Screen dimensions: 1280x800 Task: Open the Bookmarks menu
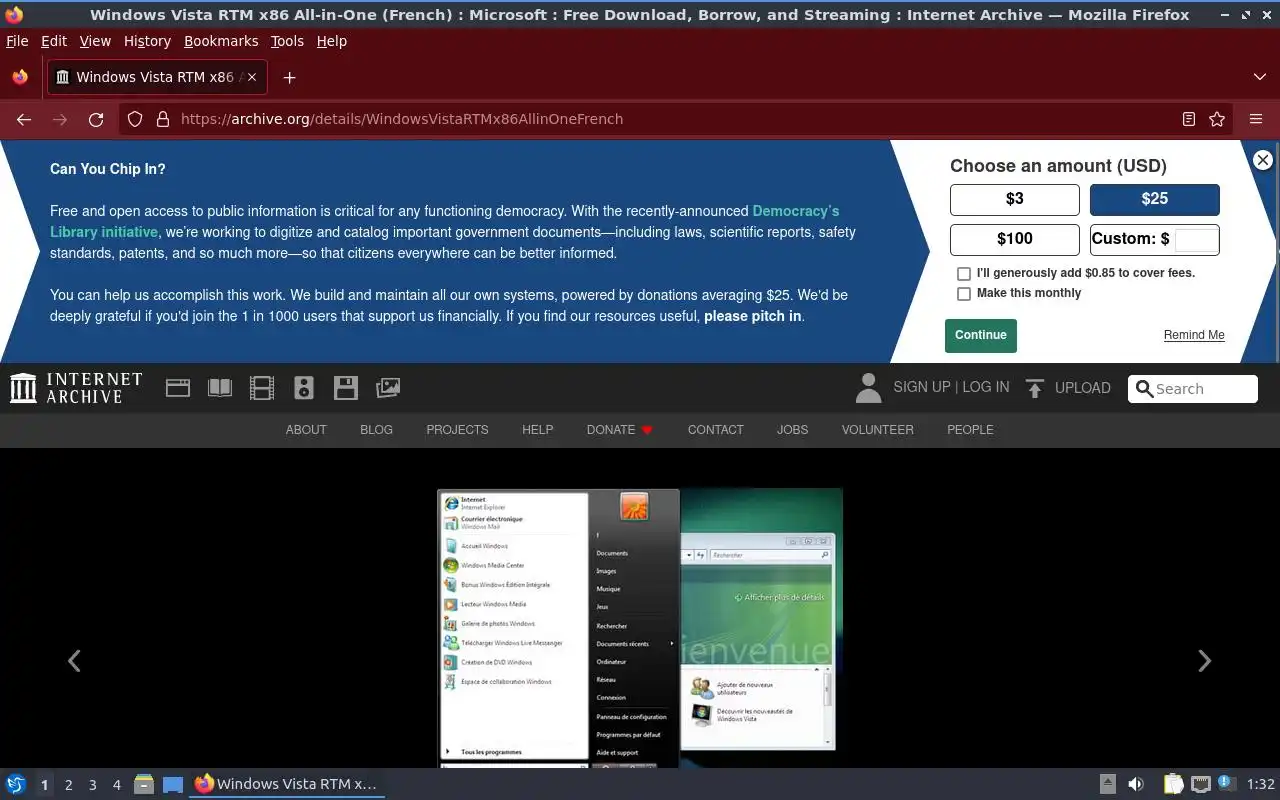click(221, 41)
